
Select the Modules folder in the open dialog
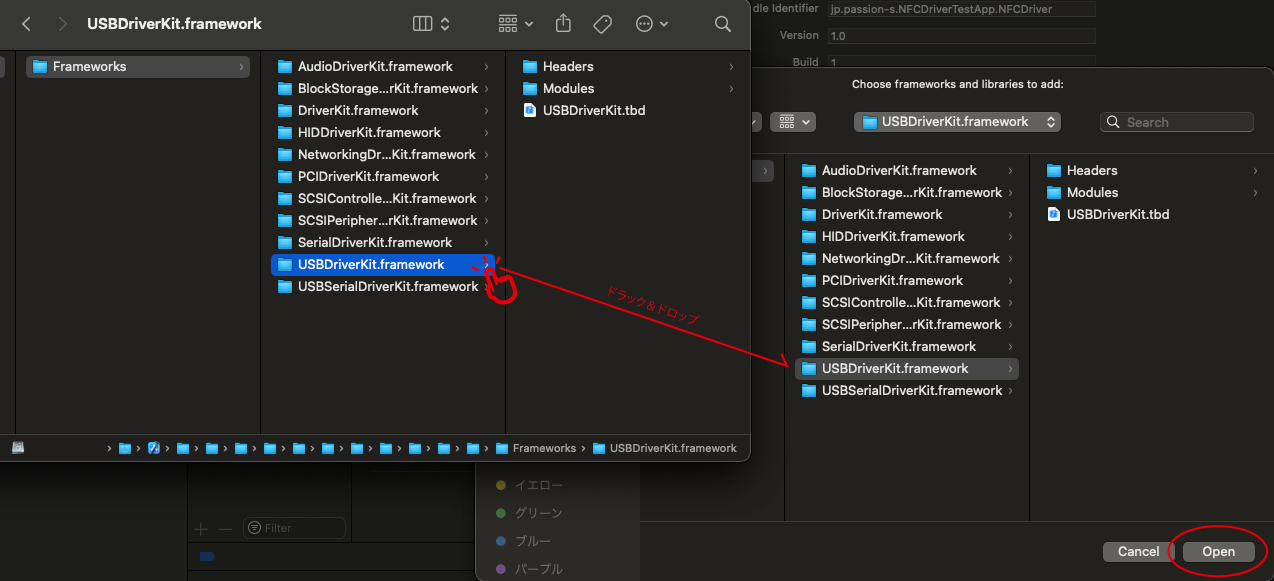(x=1092, y=192)
